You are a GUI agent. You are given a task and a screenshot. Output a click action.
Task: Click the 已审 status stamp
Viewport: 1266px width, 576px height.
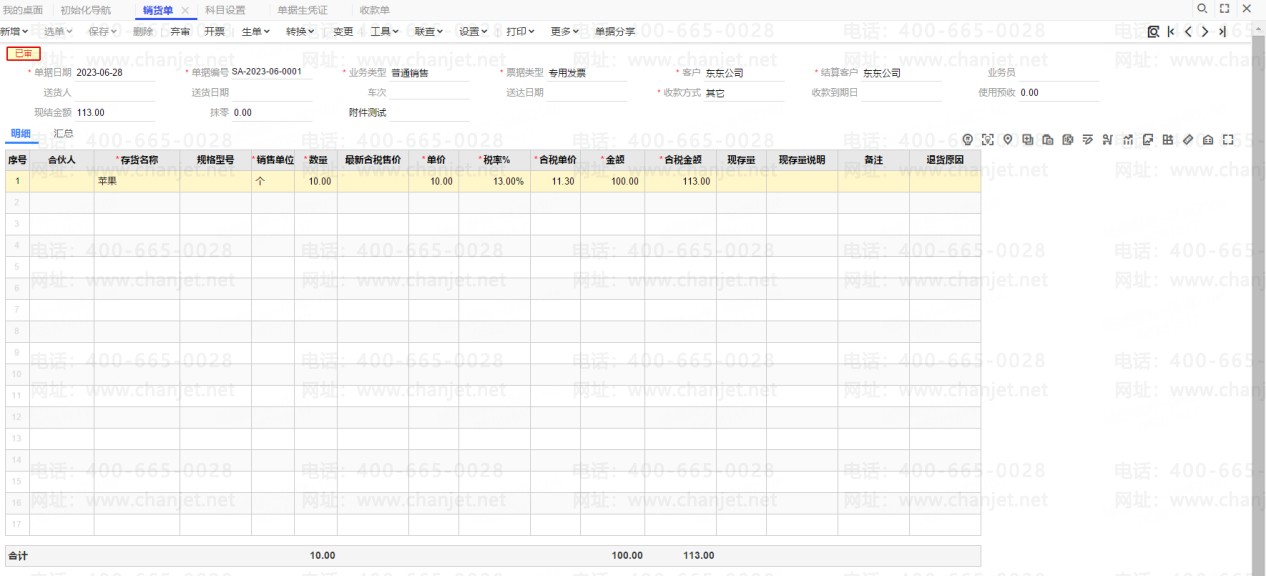[23, 53]
